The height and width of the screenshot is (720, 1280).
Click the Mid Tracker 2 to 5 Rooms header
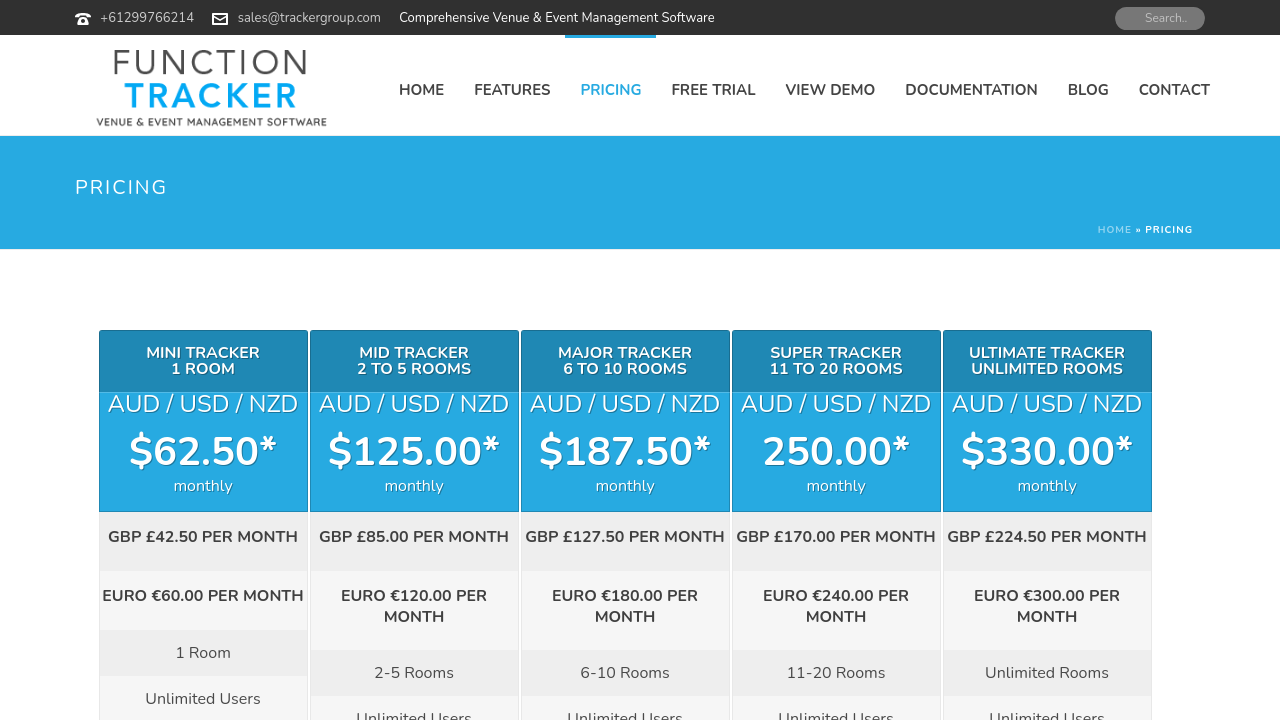point(414,361)
